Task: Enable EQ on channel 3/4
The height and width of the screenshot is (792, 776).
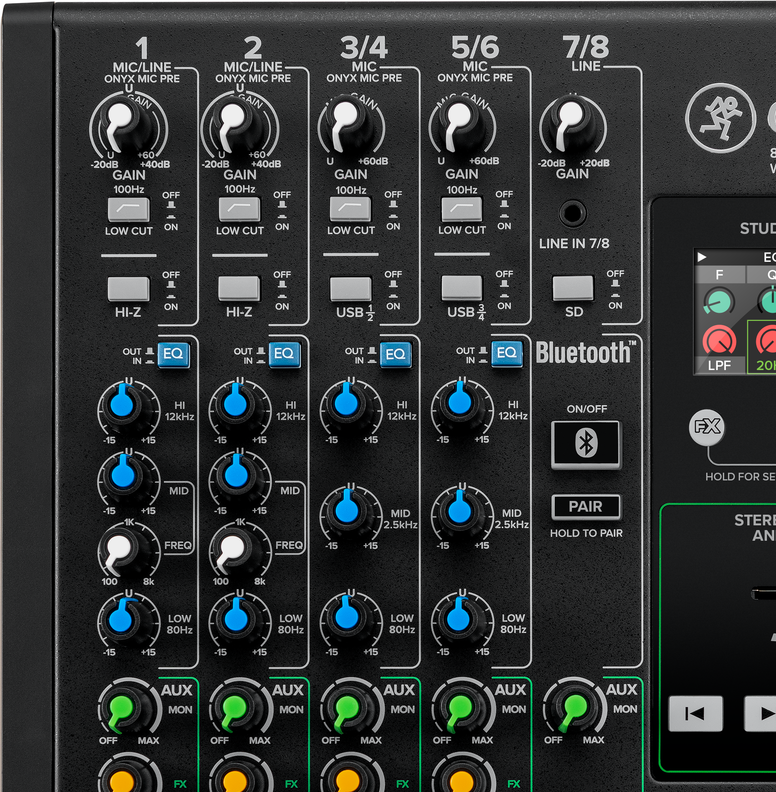Action: point(396,353)
